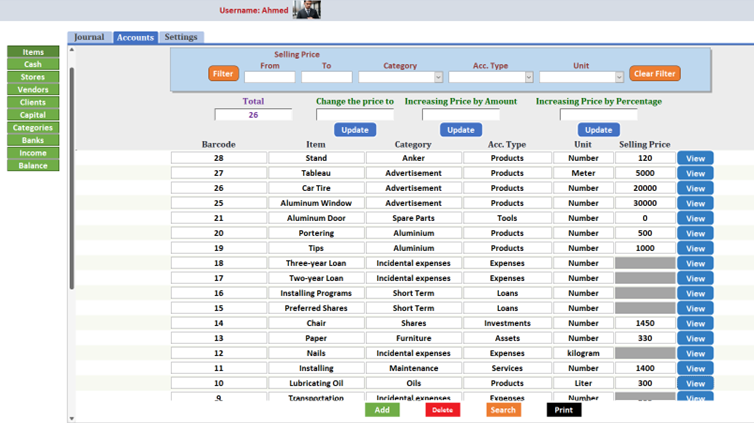Open Balance in the sidebar
This screenshot has height=423, width=754.
[x=33, y=165]
